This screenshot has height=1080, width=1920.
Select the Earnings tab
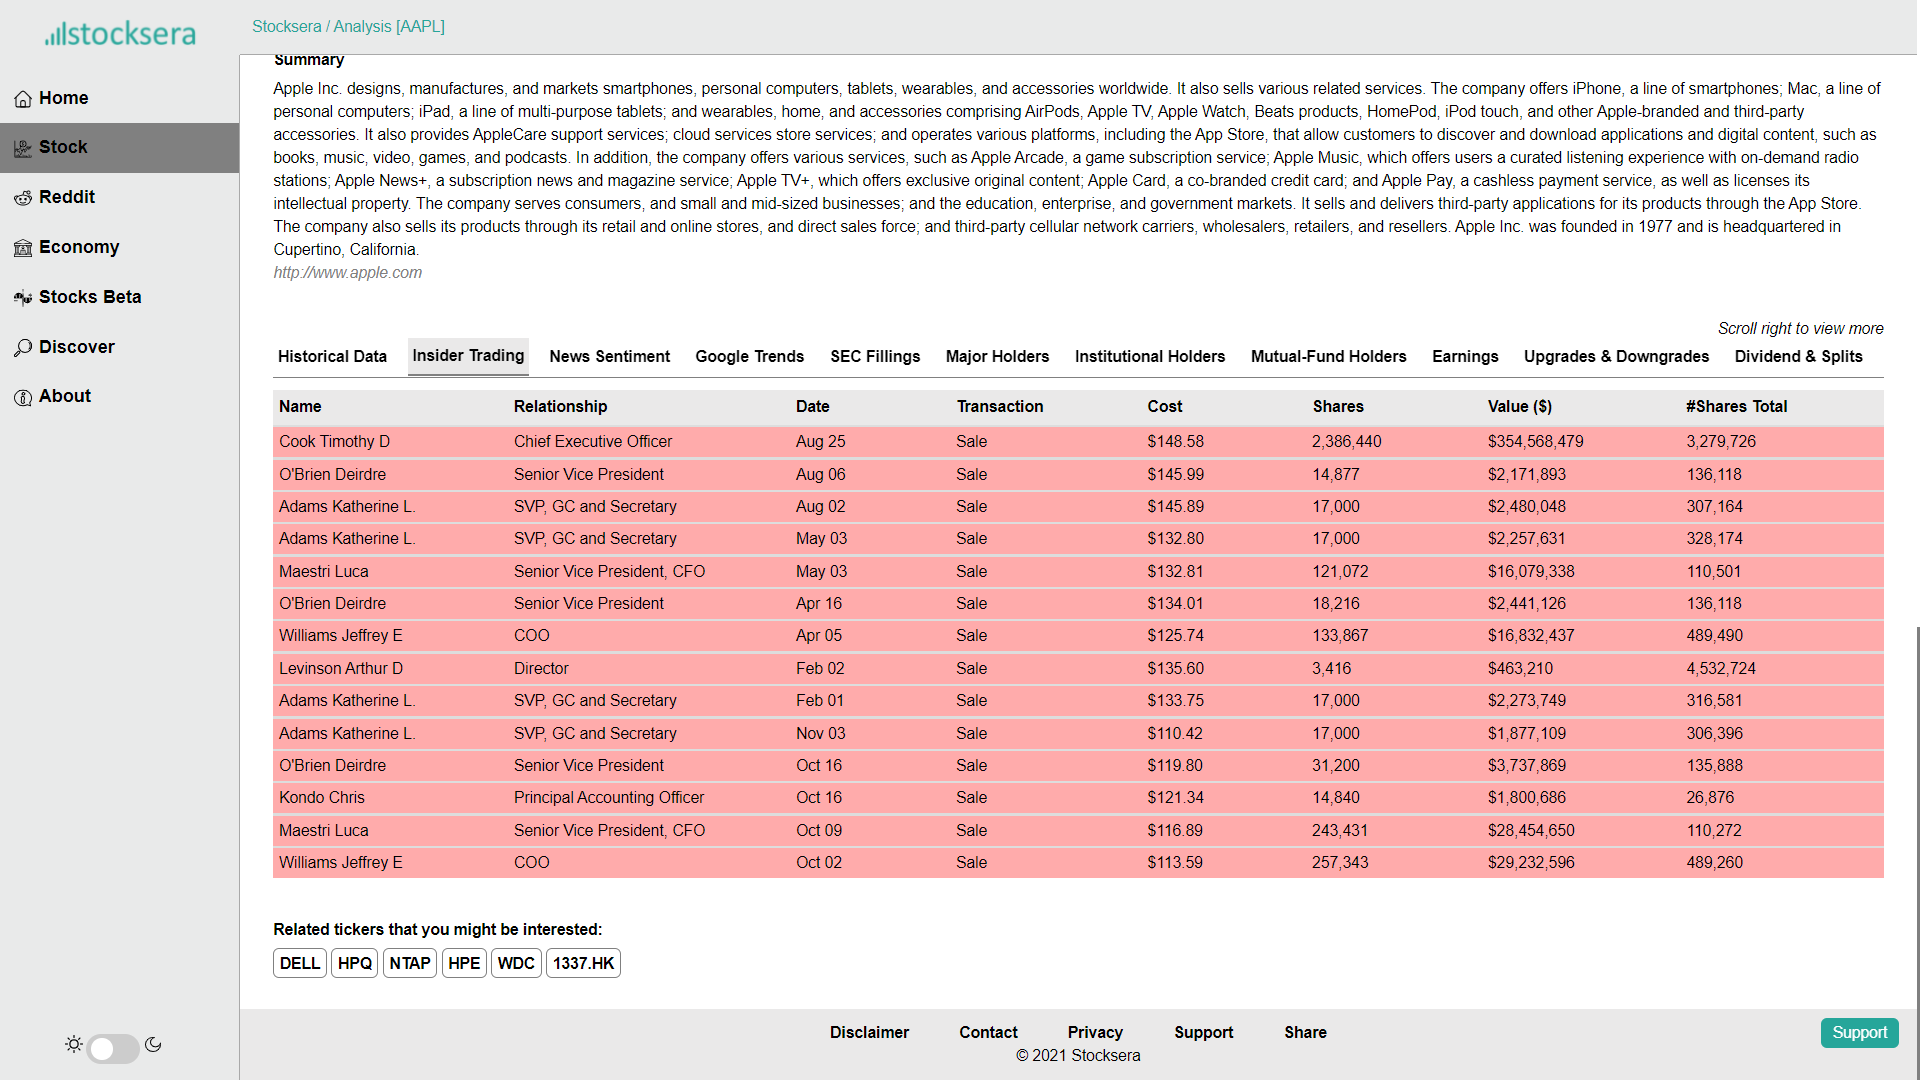coord(1465,357)
